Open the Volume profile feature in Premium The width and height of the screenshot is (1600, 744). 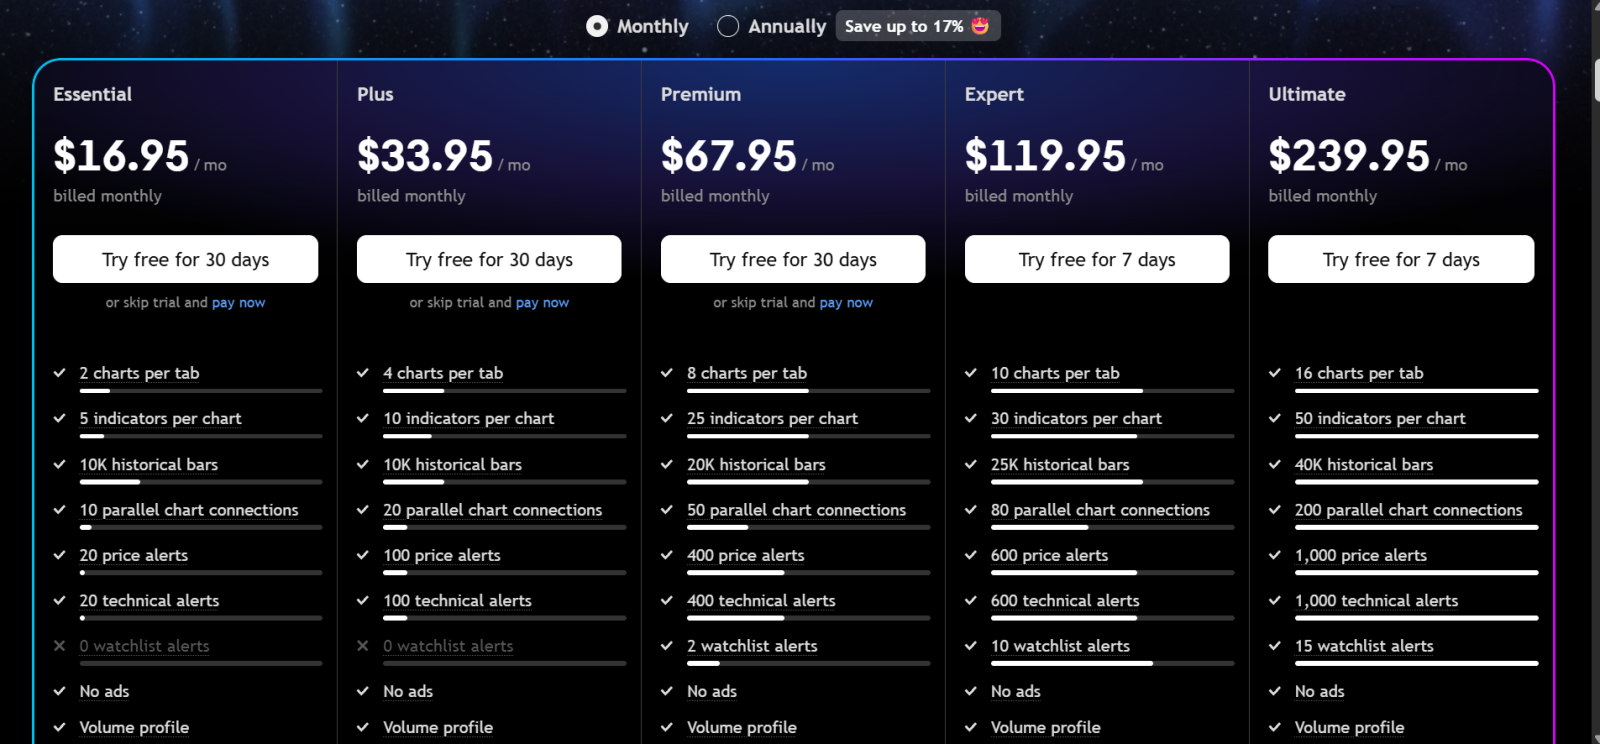[x=742, y=727]
